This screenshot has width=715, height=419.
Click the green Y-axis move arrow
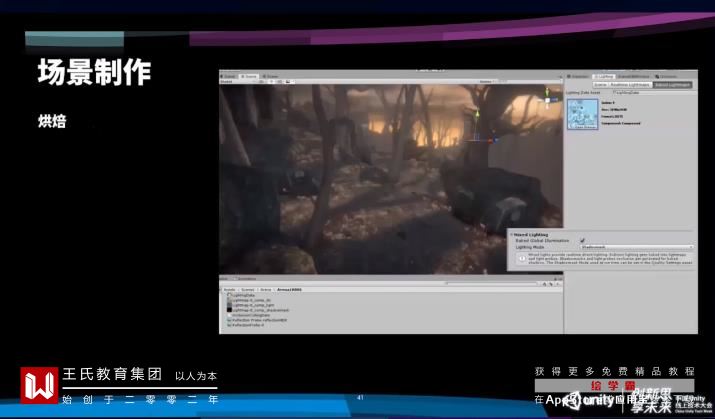(477, 114)
